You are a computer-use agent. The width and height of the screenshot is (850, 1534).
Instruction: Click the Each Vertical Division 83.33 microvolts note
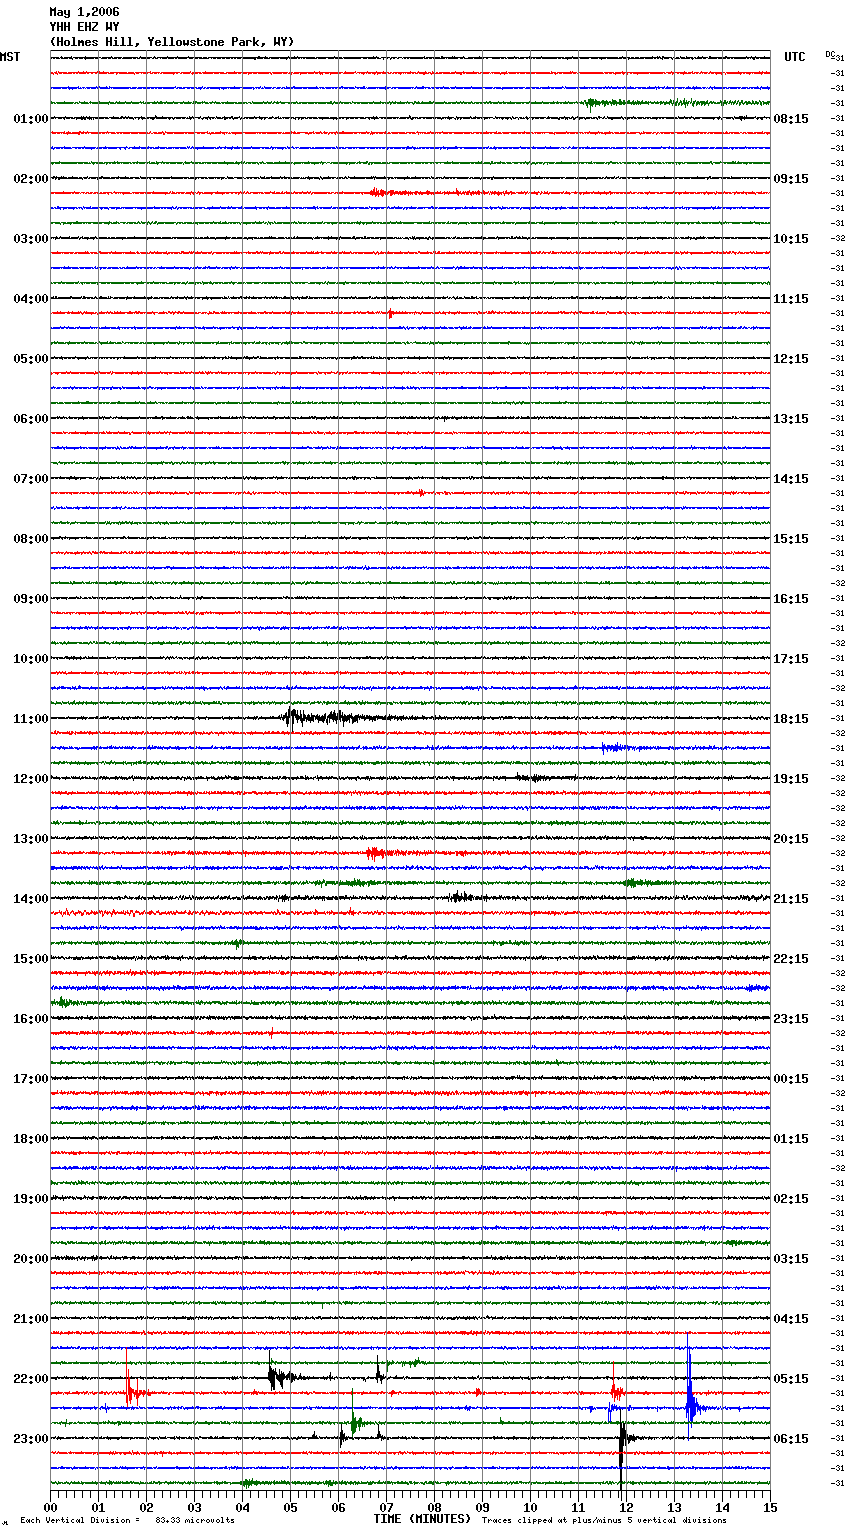tap(127, 1520)
